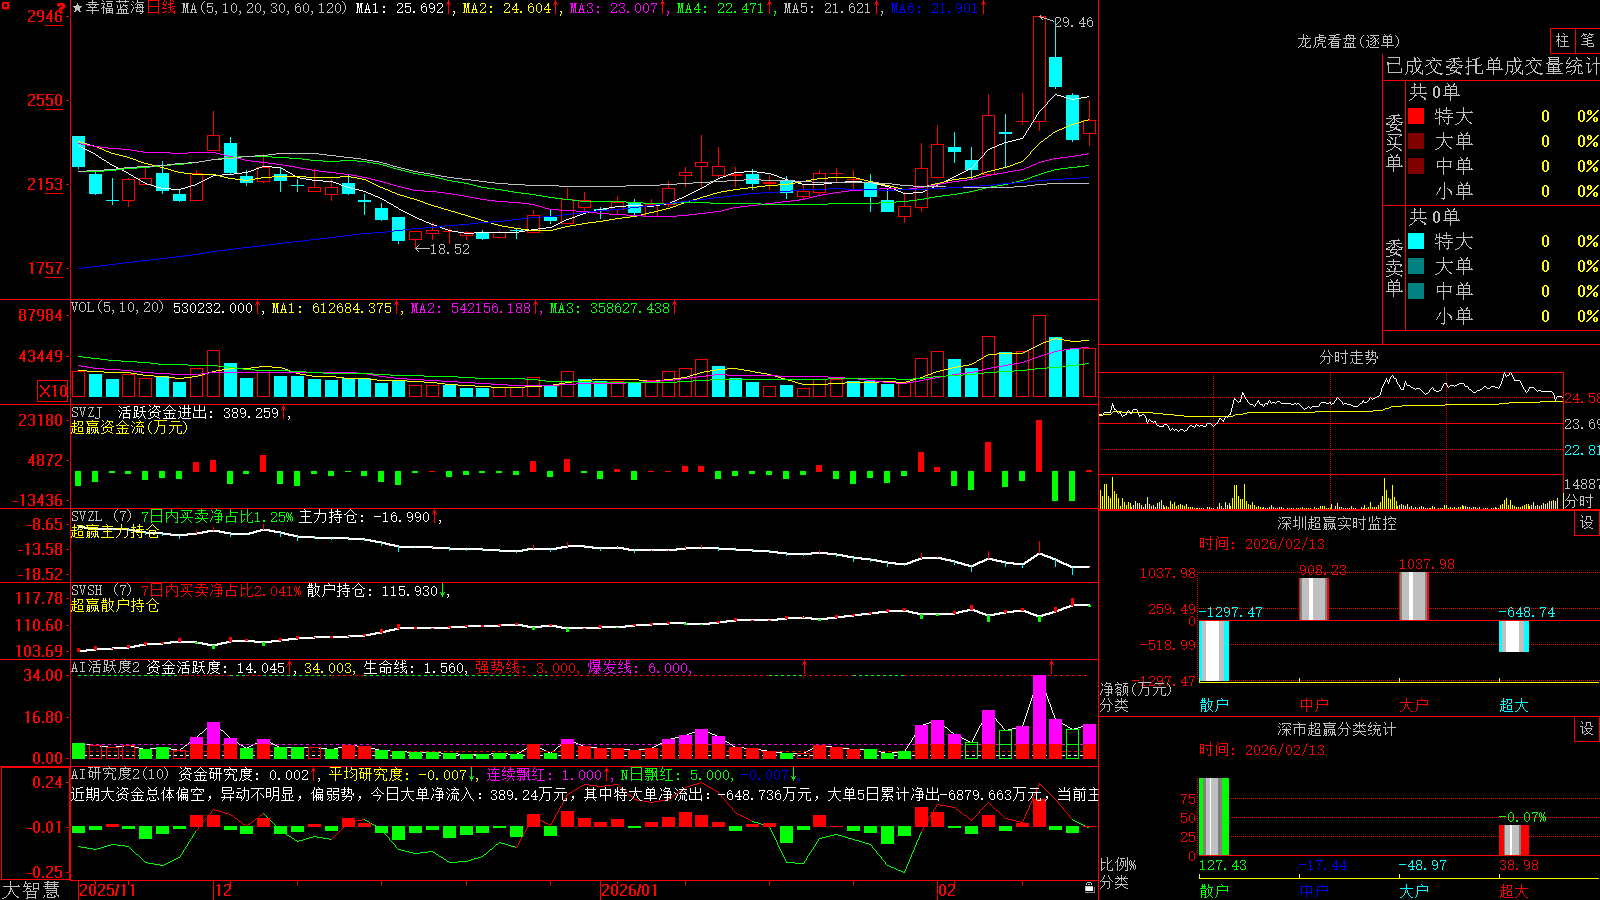Switch order display to 柱 bar mode

(1562, 41)
